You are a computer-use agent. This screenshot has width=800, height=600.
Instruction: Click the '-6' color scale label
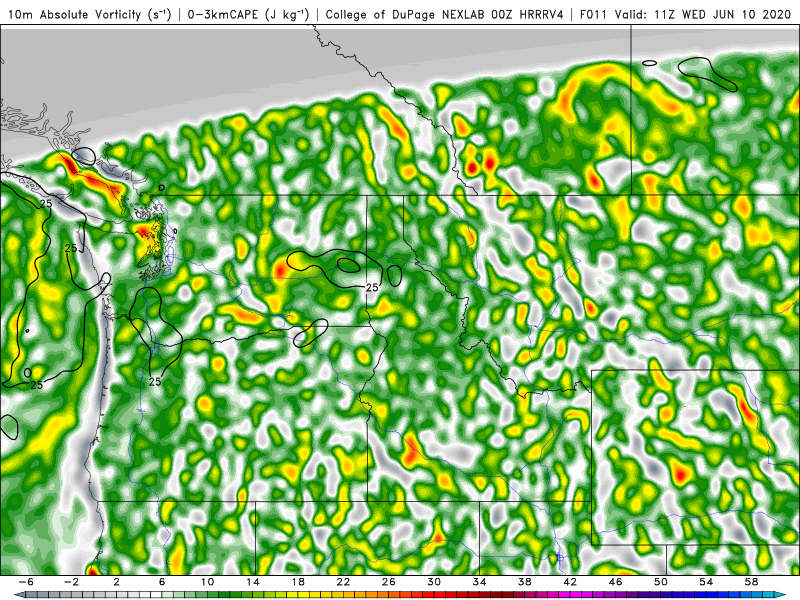tap(26, 582)
